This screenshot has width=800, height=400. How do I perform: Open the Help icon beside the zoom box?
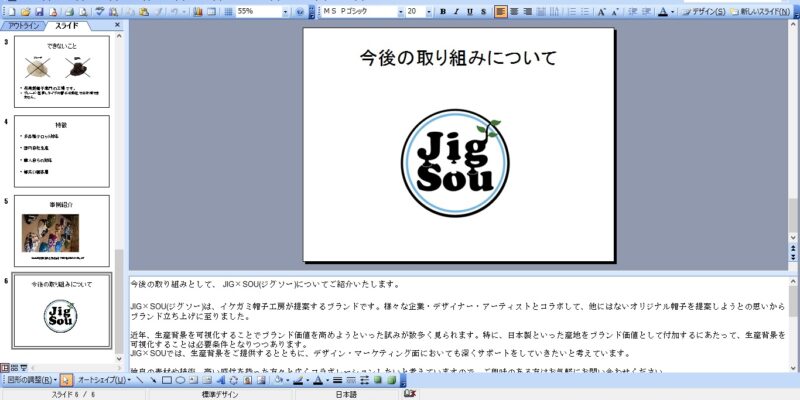[300, 12]
